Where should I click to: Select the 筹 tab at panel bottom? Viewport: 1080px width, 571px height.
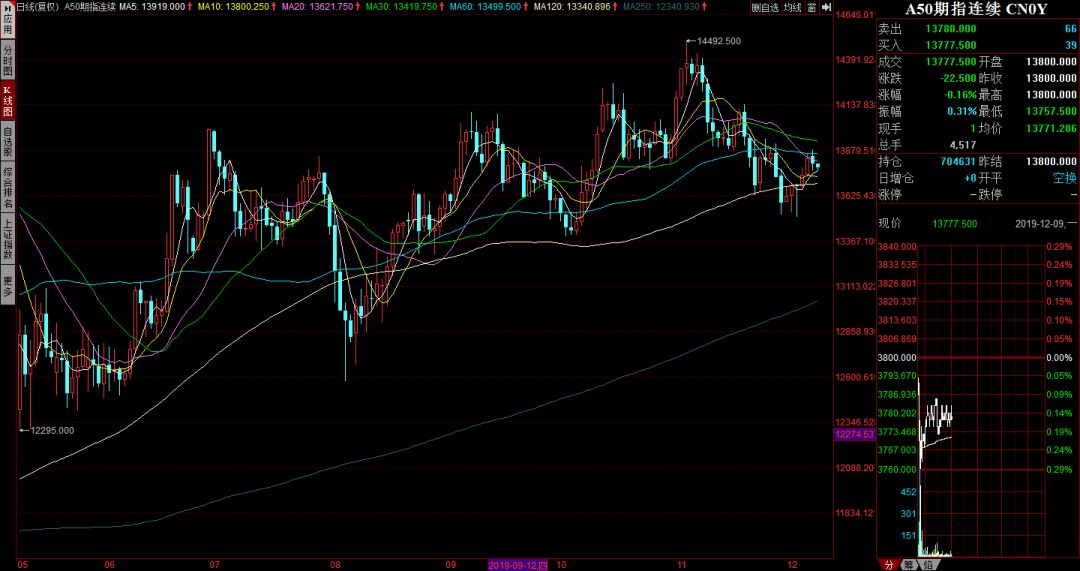tap(909, 565)
